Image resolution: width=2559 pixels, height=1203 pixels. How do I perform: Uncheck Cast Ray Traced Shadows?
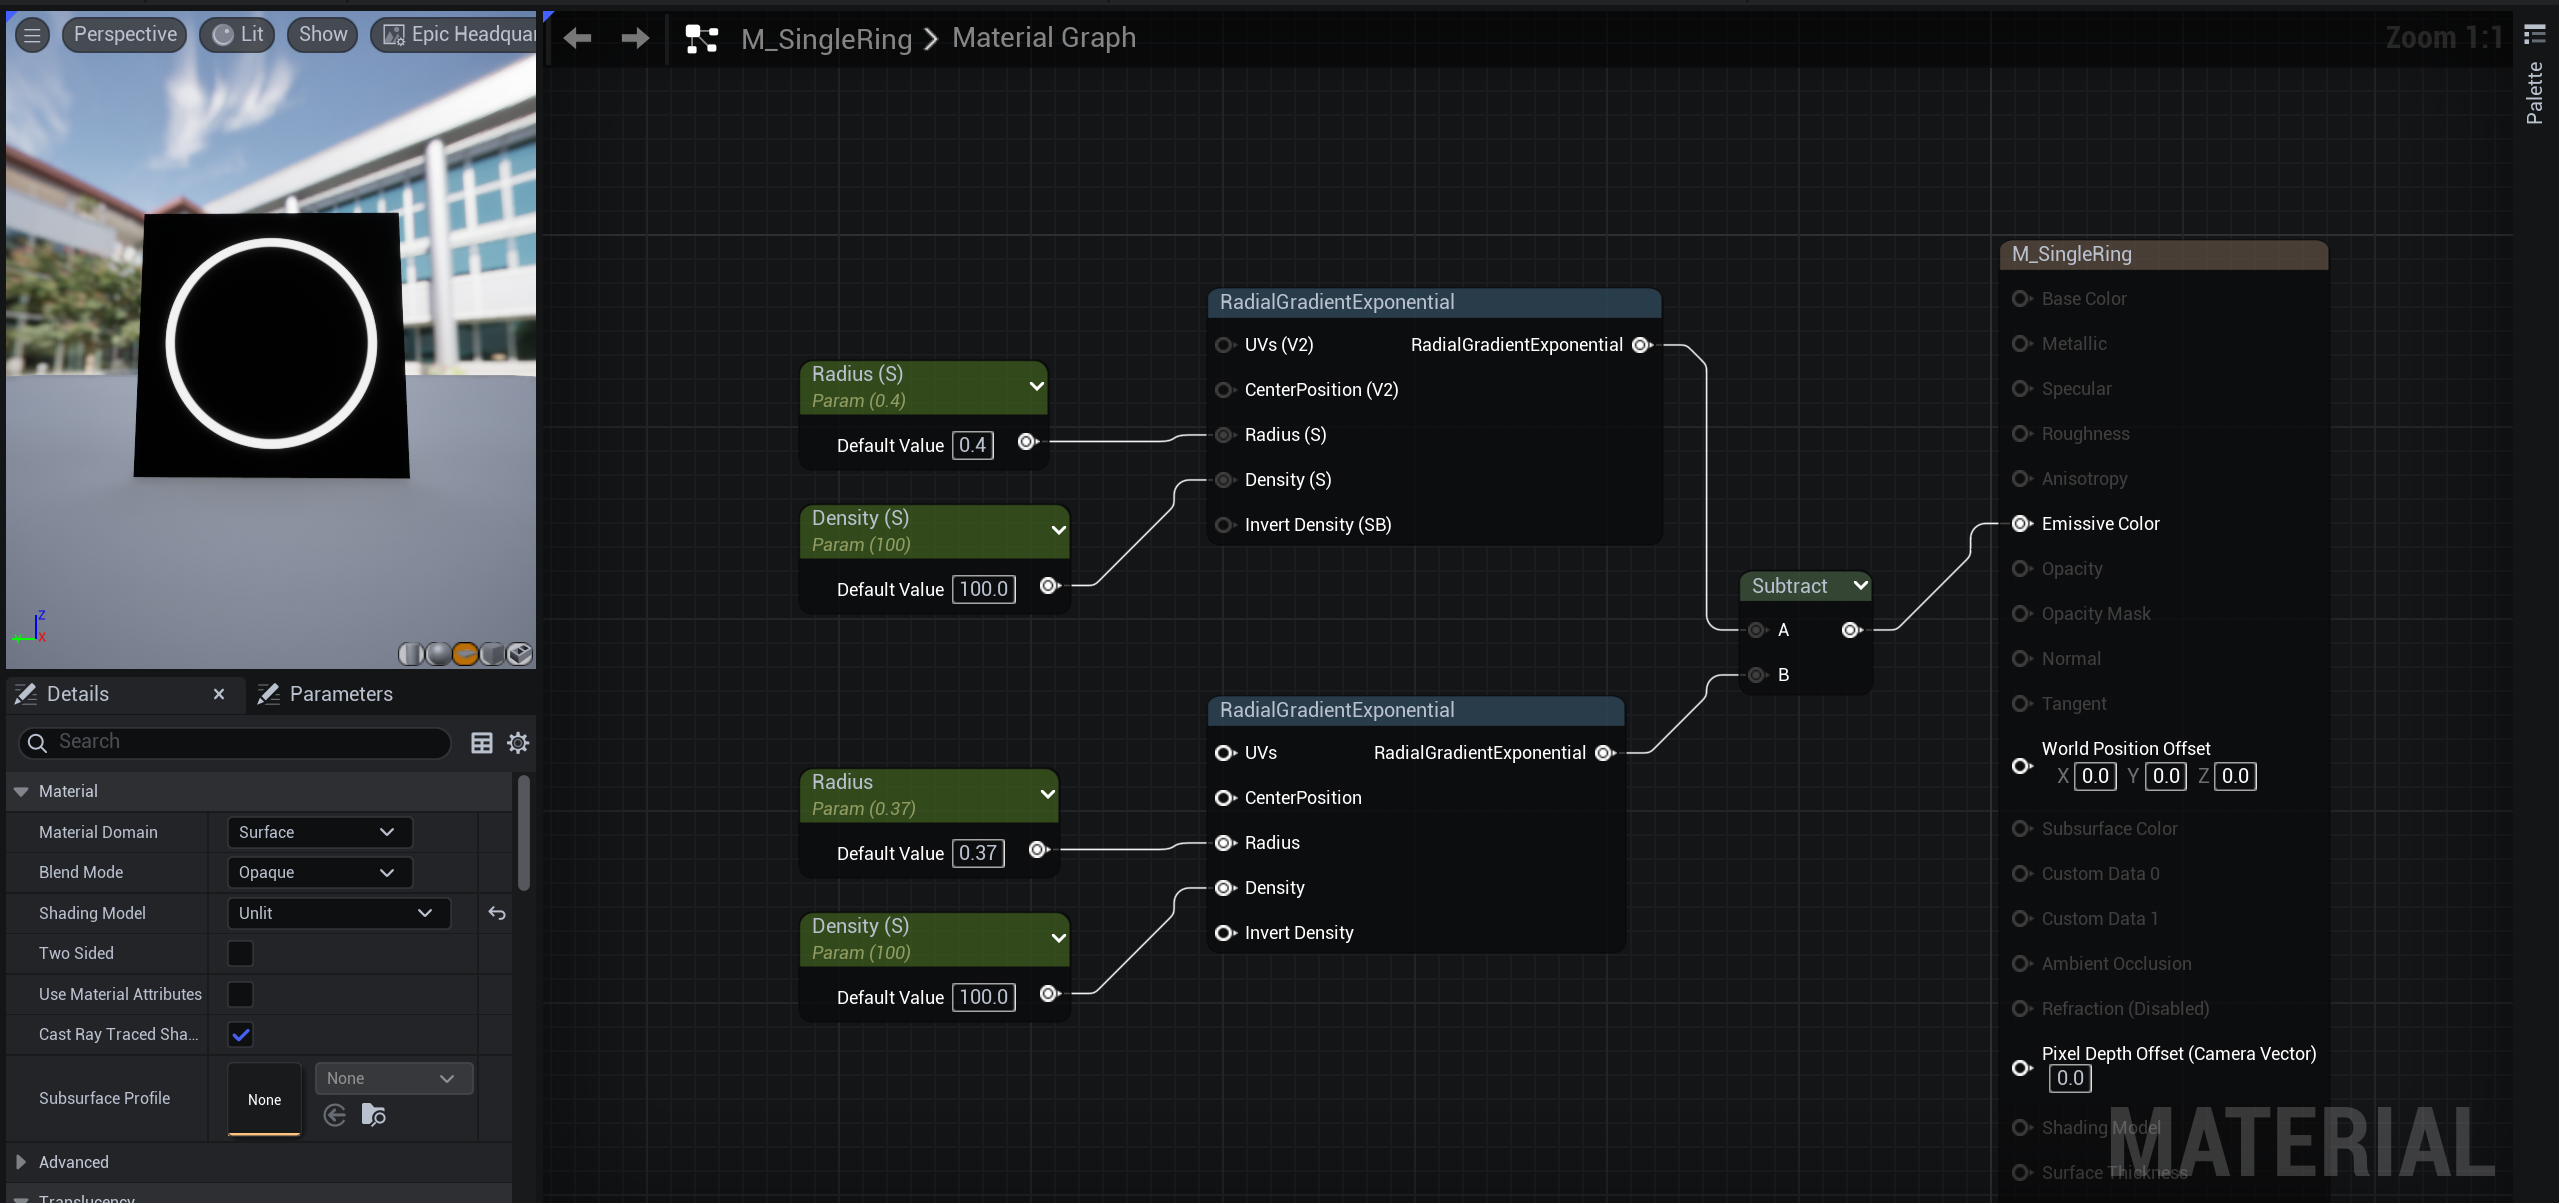click(x=240, y=1034)
